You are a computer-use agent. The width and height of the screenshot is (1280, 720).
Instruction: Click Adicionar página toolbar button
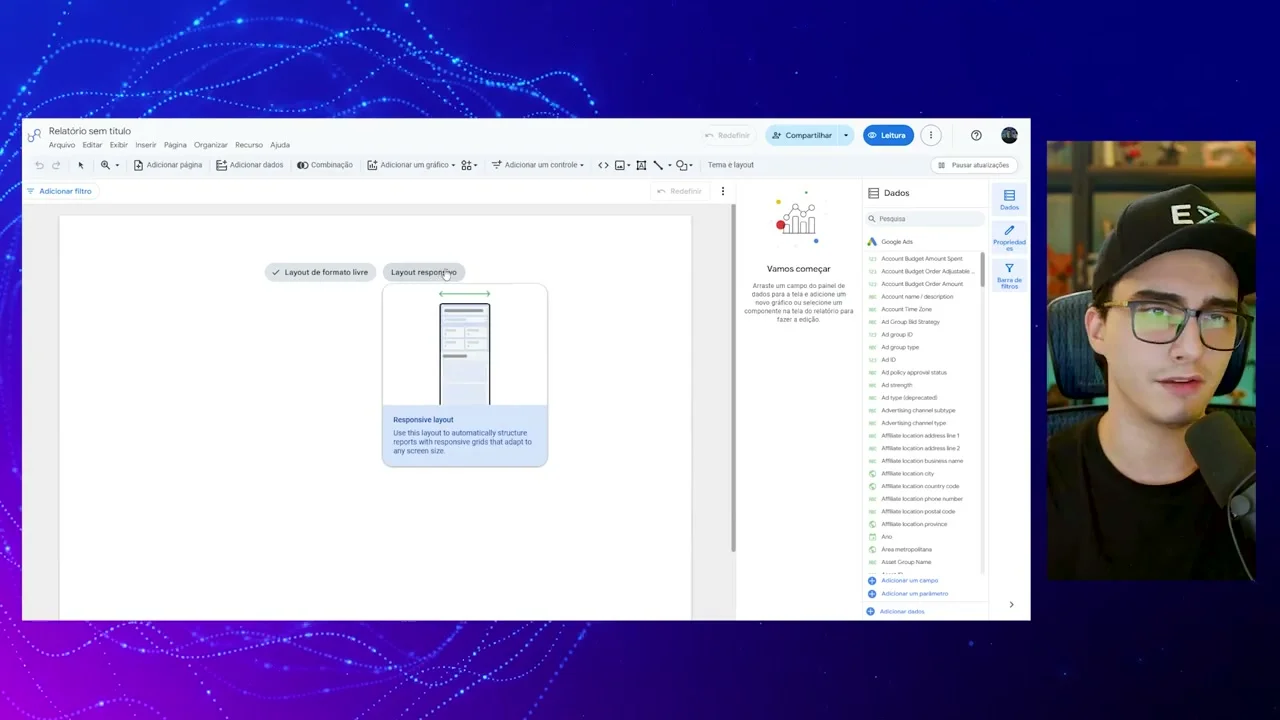[x=168, y=165]
